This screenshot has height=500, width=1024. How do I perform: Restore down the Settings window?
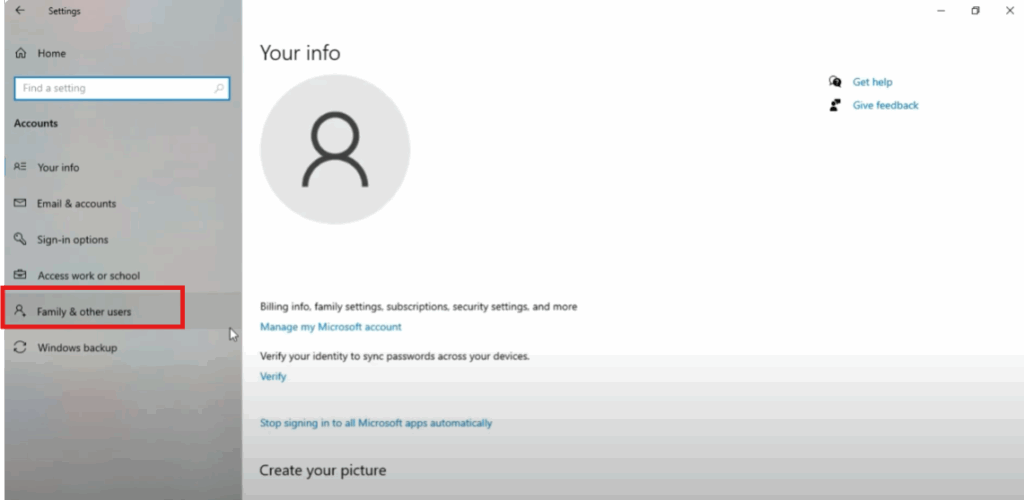[975, 11]
